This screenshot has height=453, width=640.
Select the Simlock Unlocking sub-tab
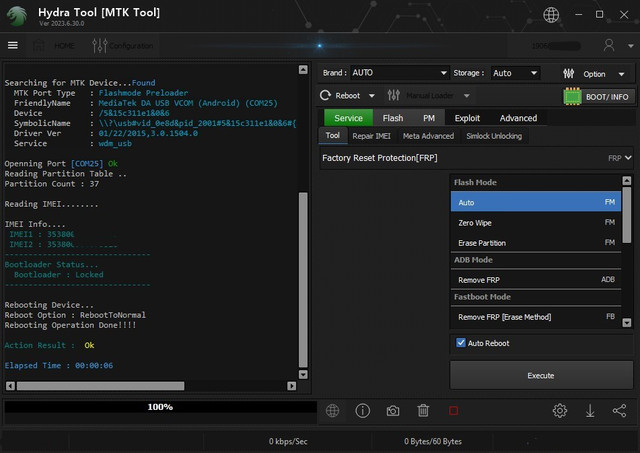(493, 136)
